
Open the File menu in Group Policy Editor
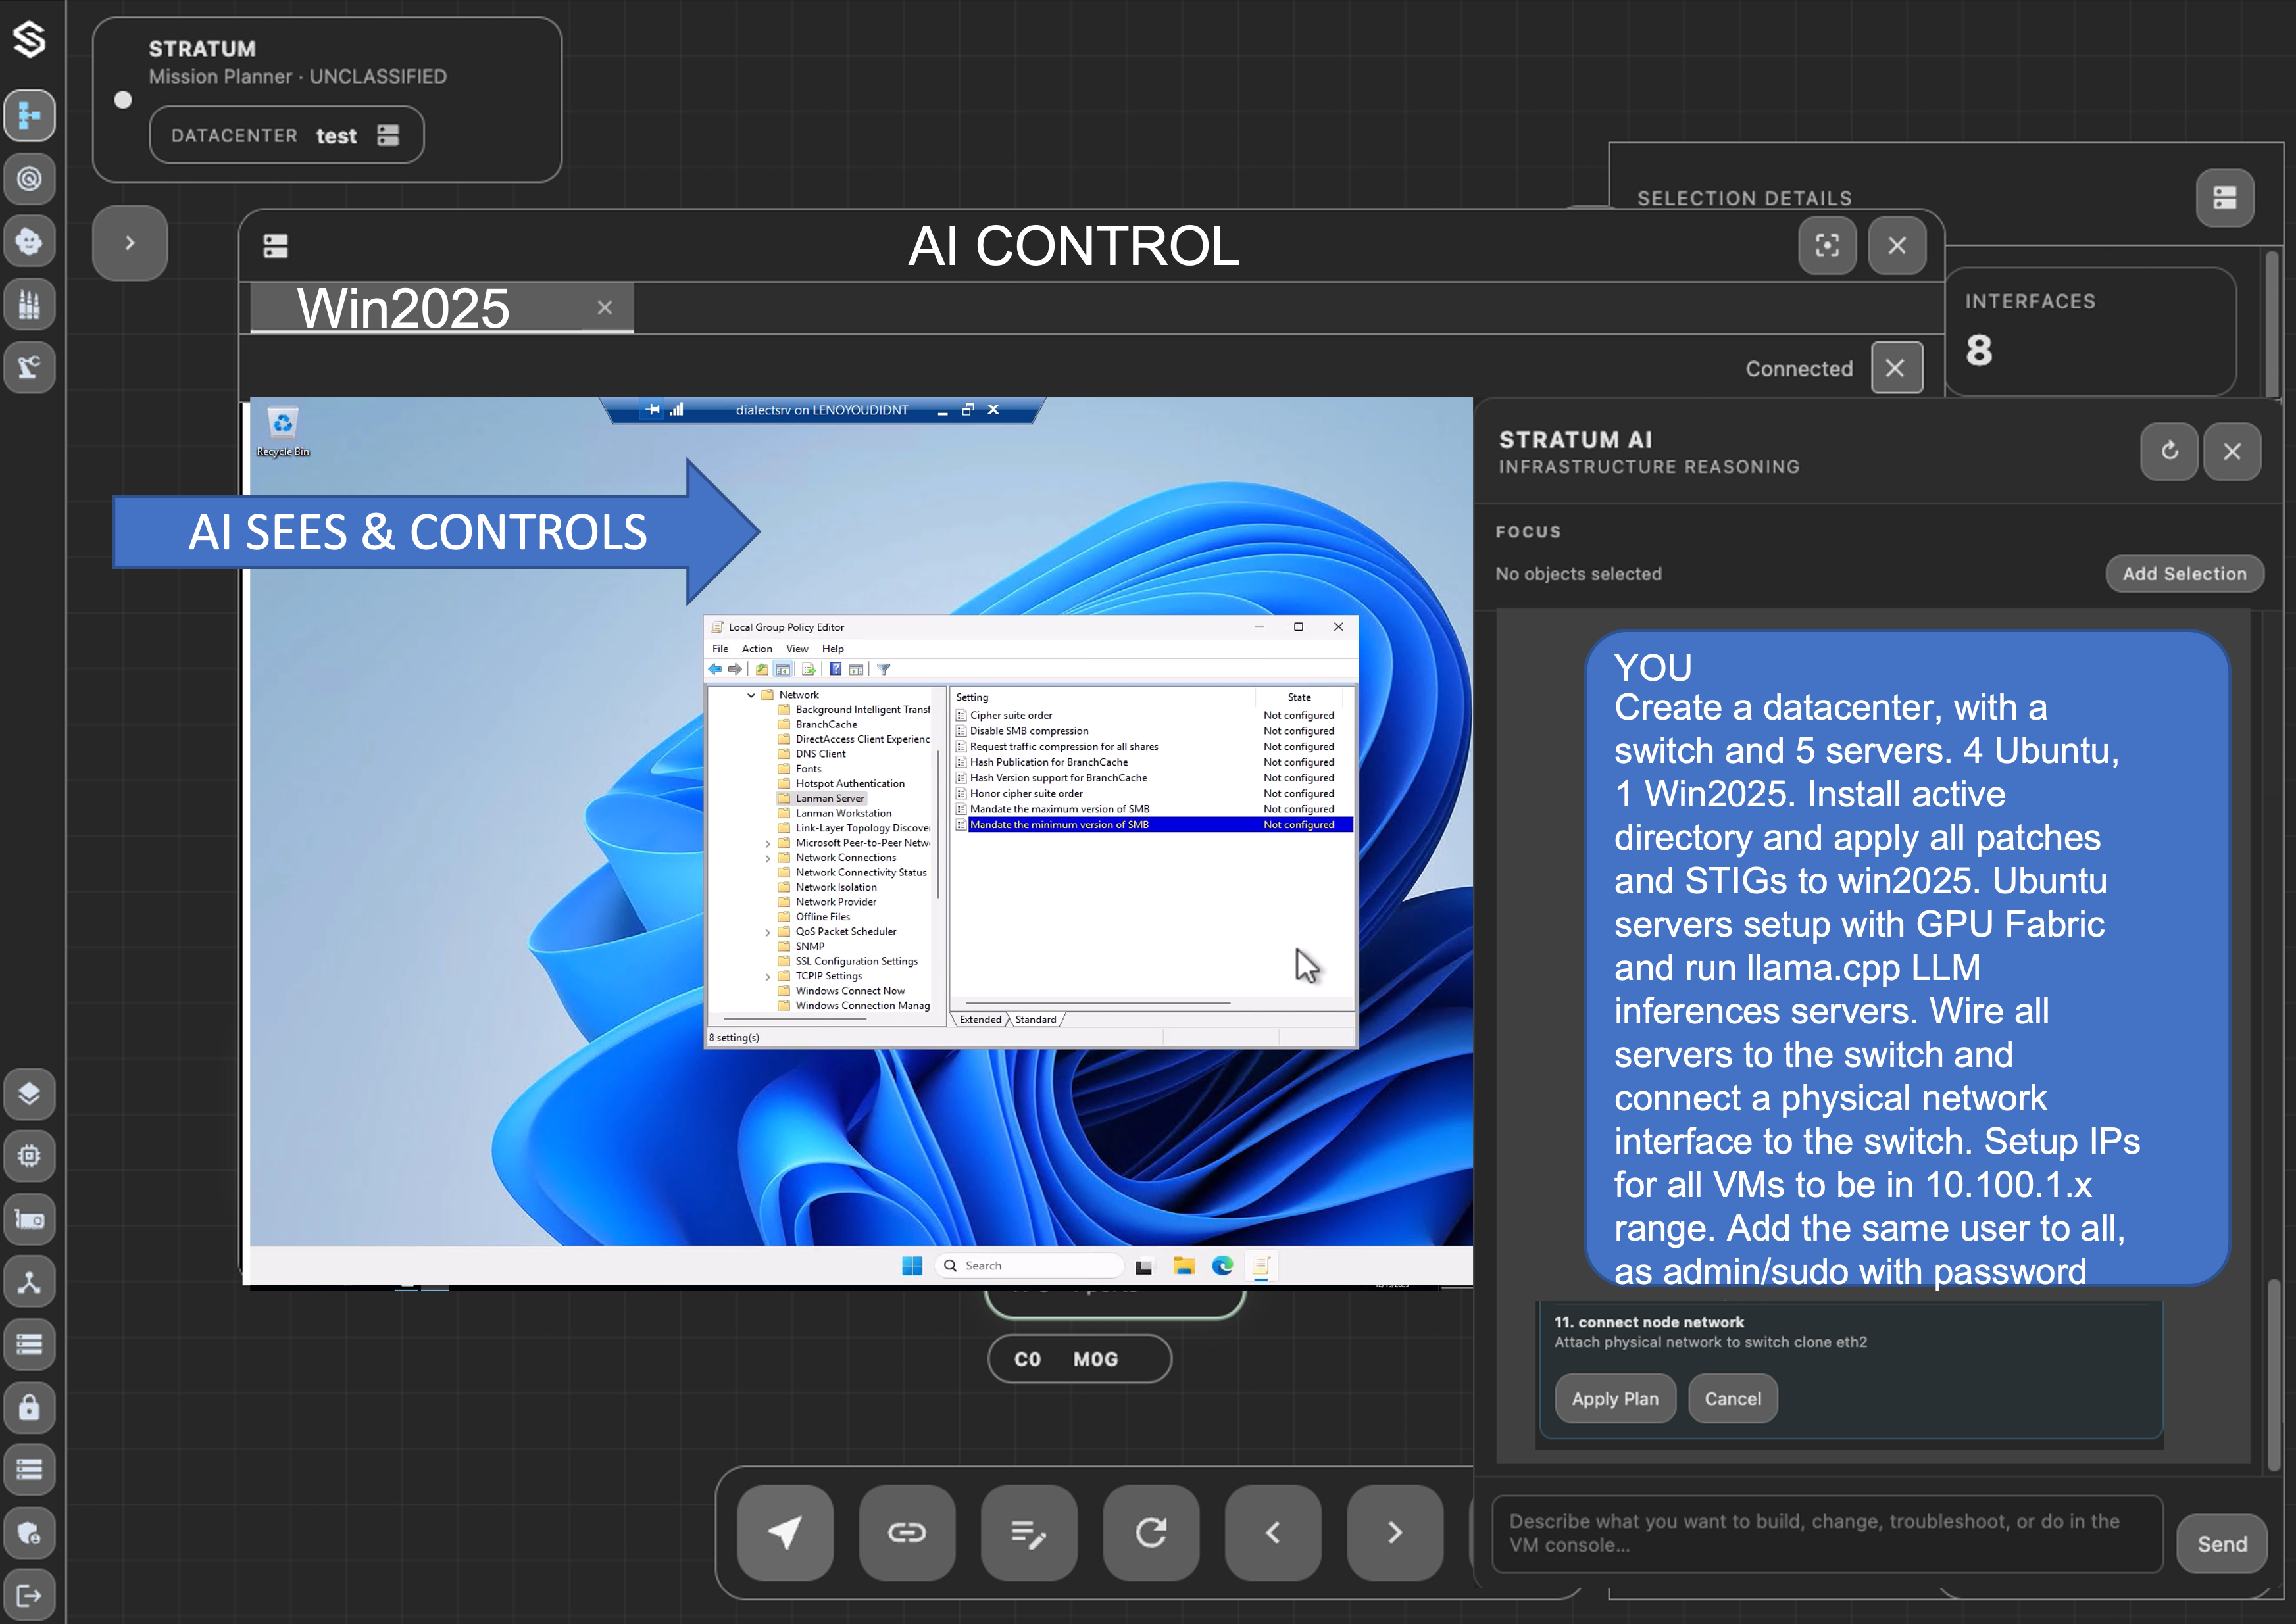pos(720,649)
